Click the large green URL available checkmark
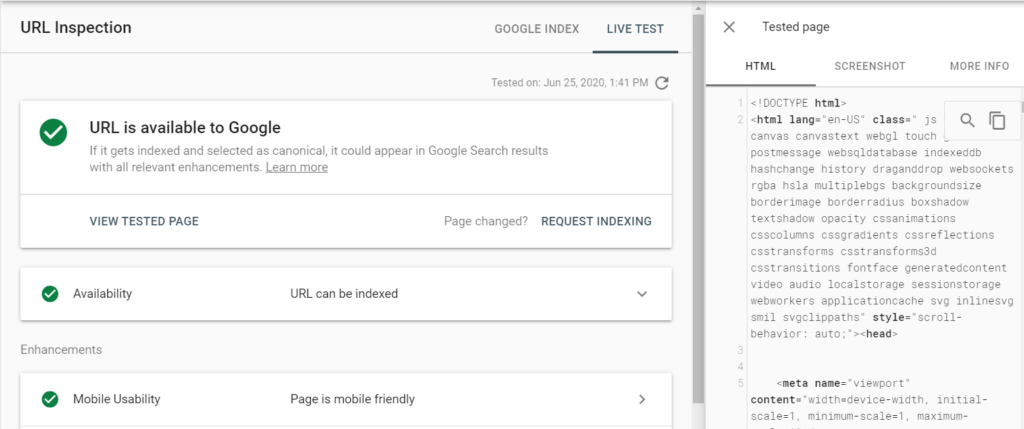This screenshot has width=1024, height=429. point(53,132)
